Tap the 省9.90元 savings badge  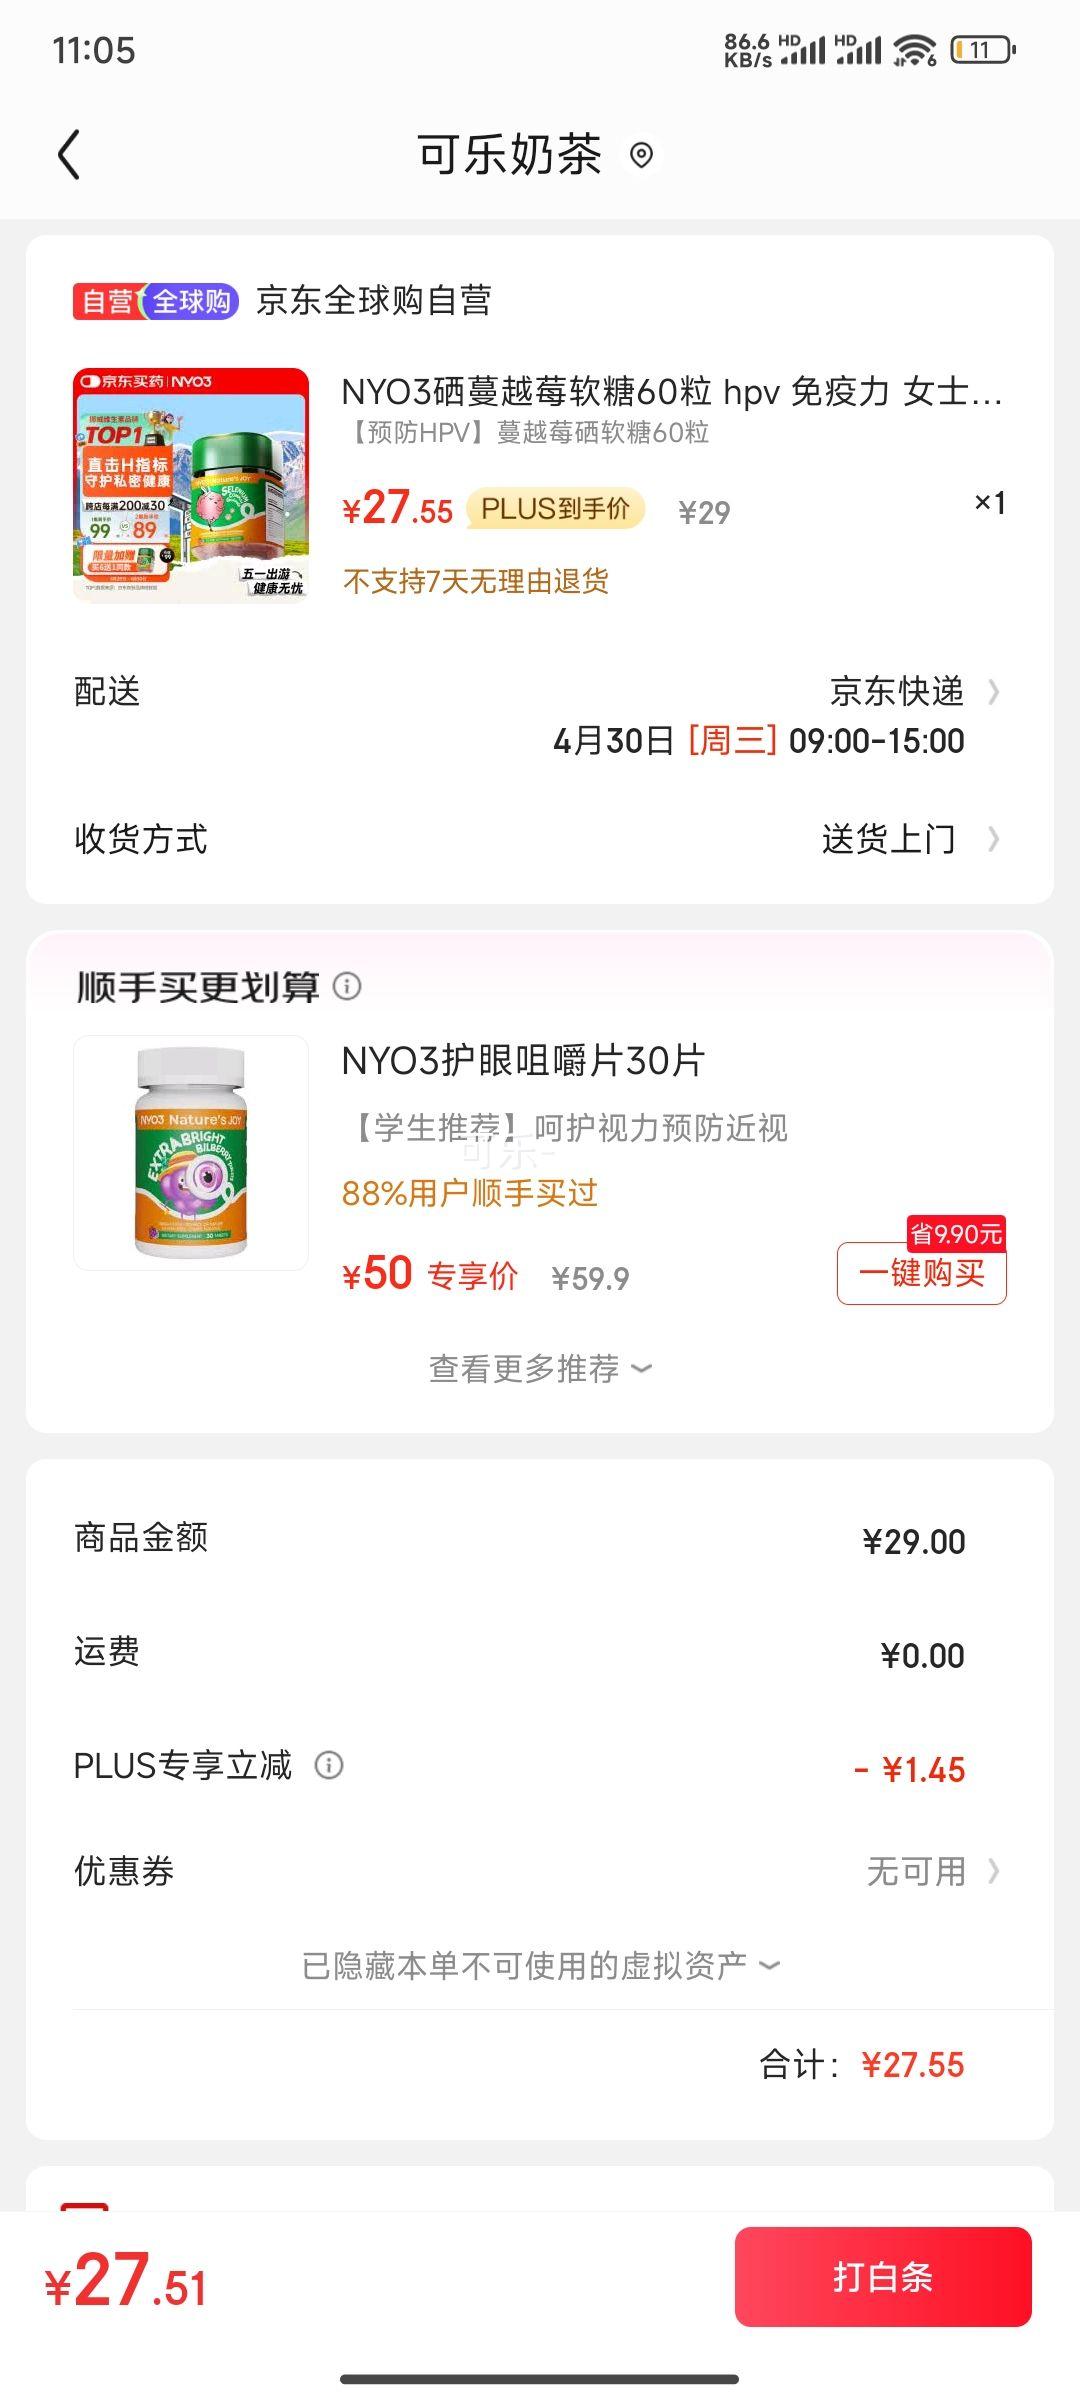click(x=956, y=1233)
